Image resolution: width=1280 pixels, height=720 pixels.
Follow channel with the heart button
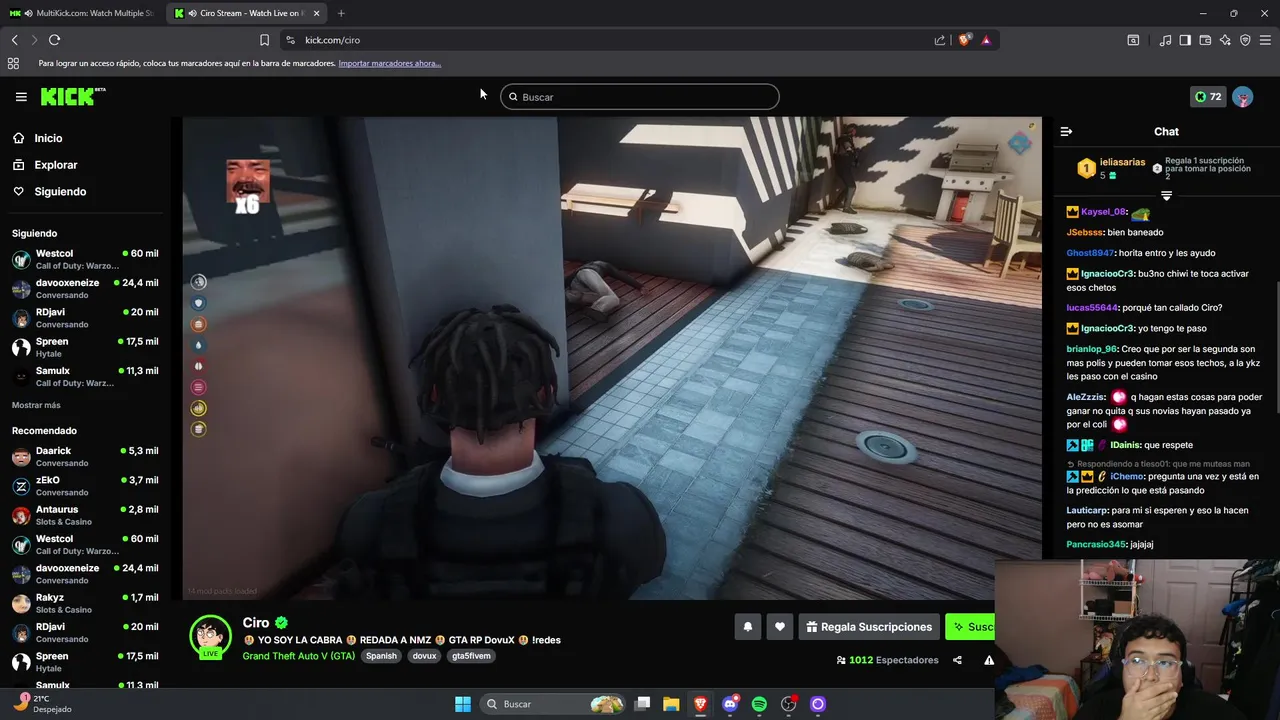point(780,627)
